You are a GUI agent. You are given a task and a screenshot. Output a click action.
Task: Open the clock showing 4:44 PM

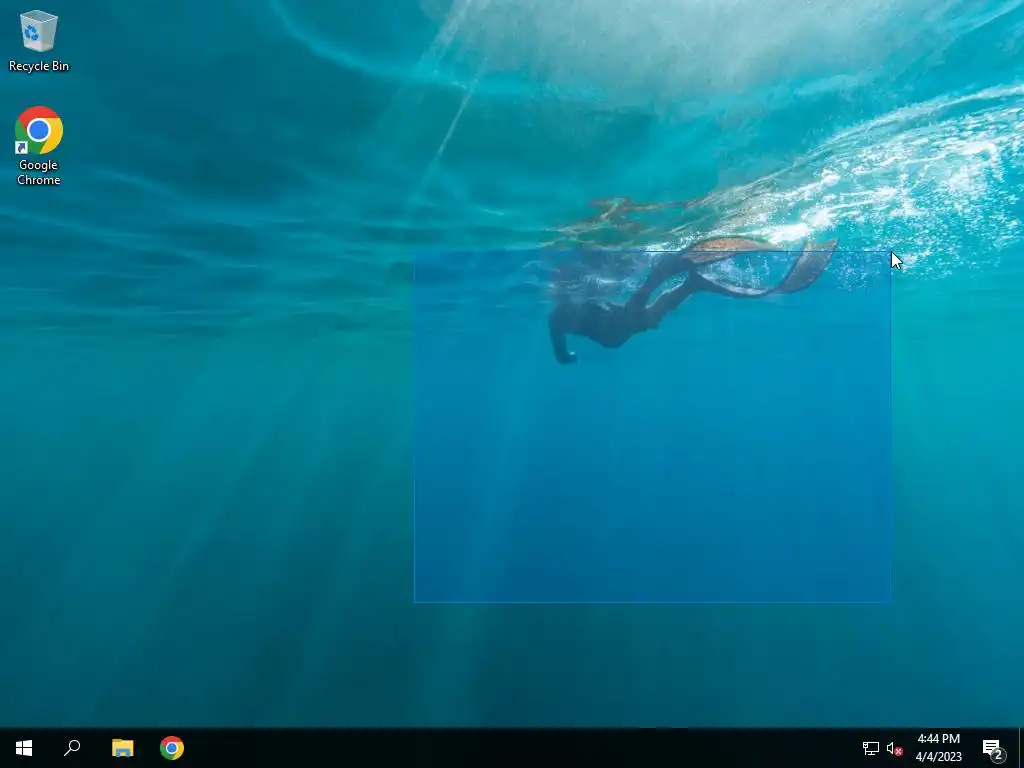coord(938,748)
